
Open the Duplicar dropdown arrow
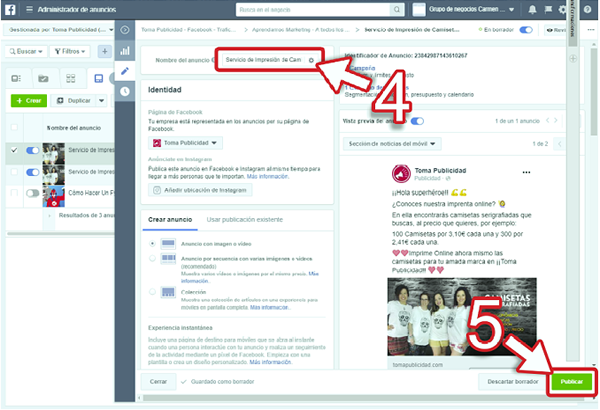[101, 101]
